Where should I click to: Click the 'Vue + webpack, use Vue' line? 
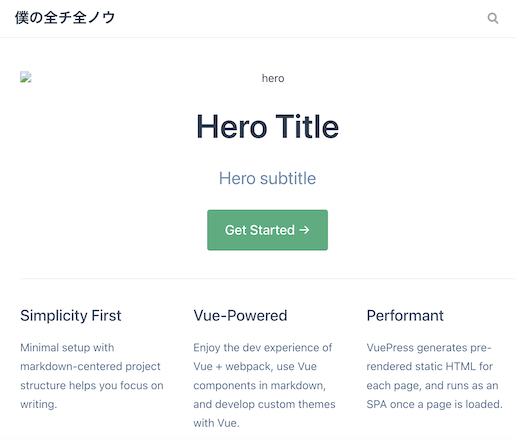coord(255,366)
